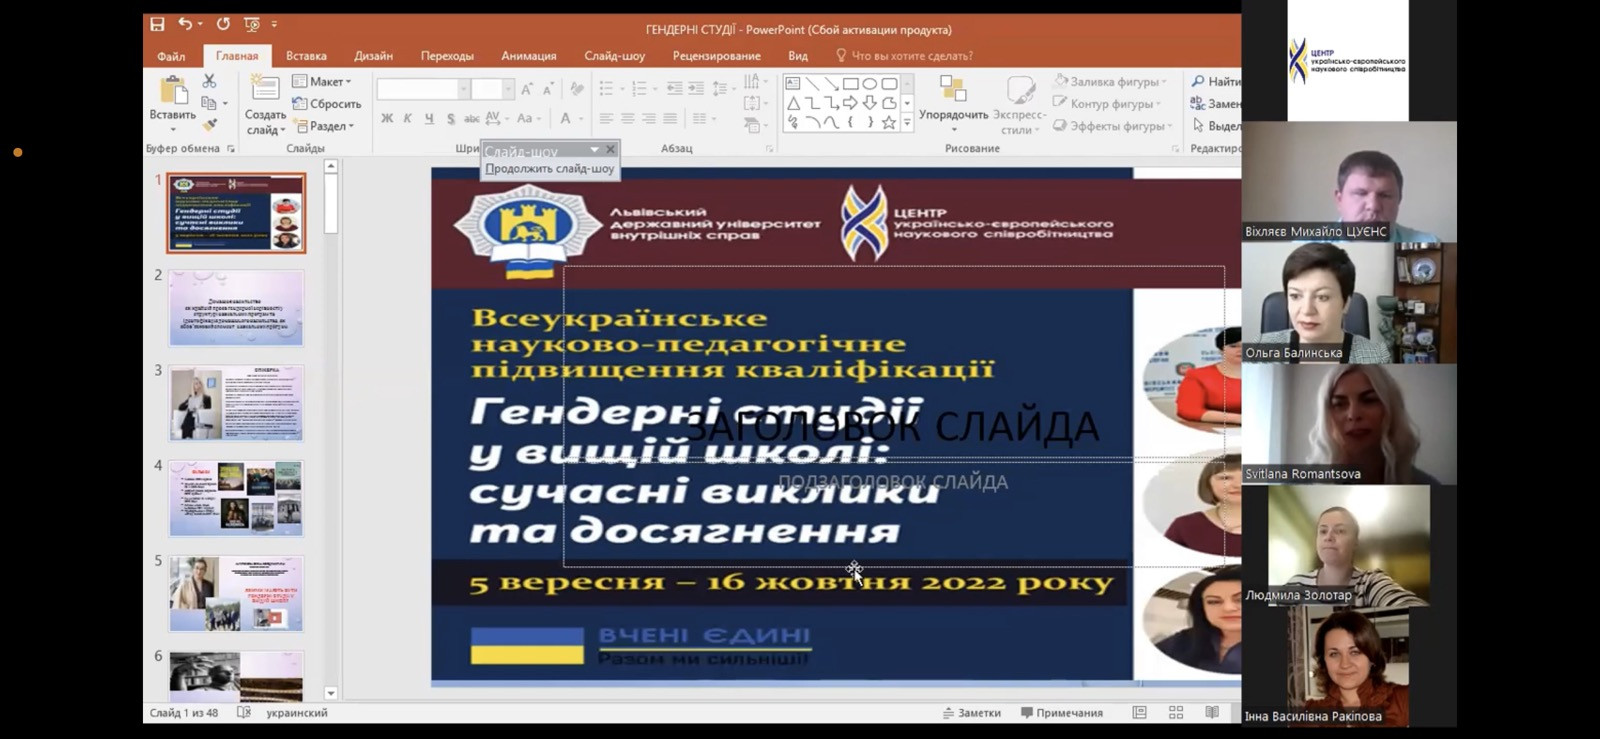The width and height of the screenshot is (1600, 739).
Task: Open the font name combo box
Action: pyautogui.click(x=423, y=90)
